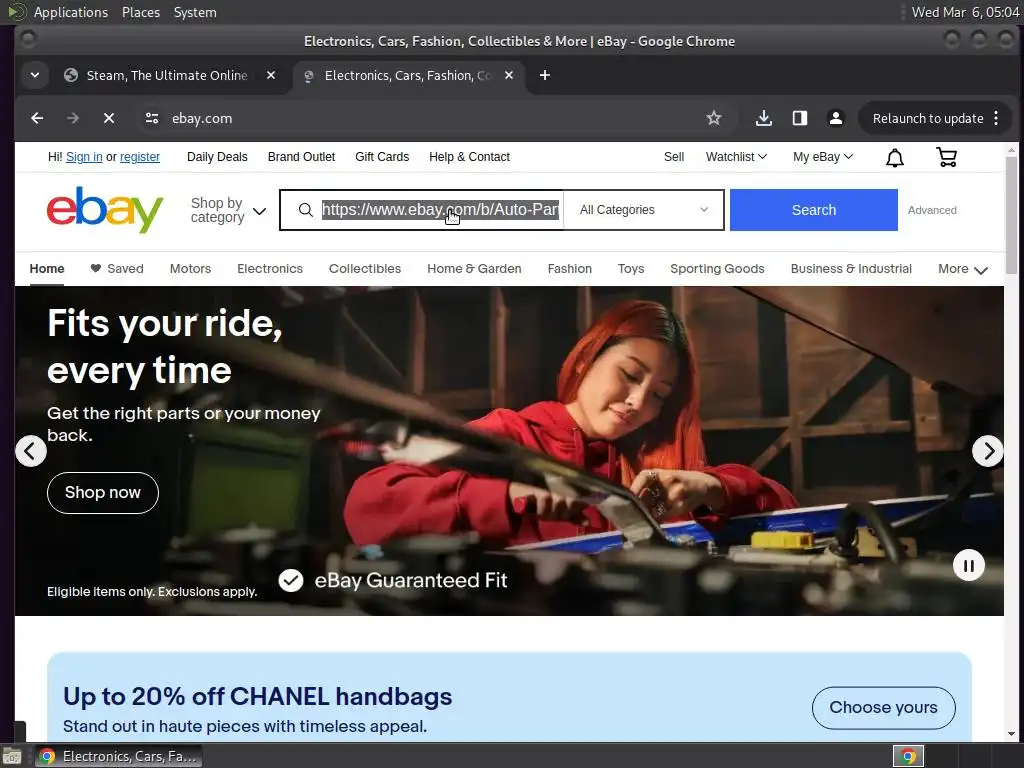Open the eBay shopping cart
Screen dimensions: 1024x768
tap(946, 157)
